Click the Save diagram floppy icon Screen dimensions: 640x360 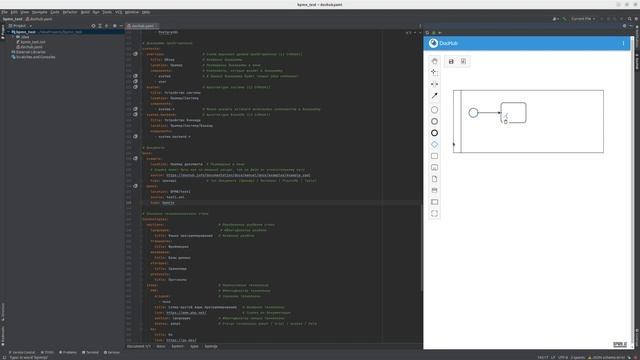(451, 62)
